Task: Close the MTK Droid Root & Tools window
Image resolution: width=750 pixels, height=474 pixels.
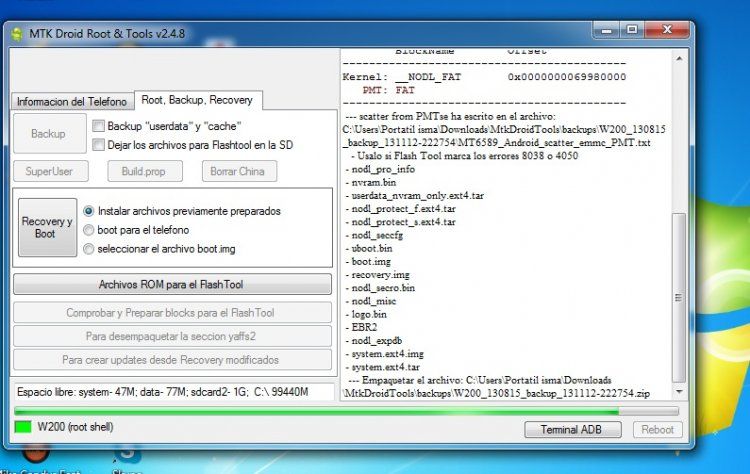Action: pos(667,30)
